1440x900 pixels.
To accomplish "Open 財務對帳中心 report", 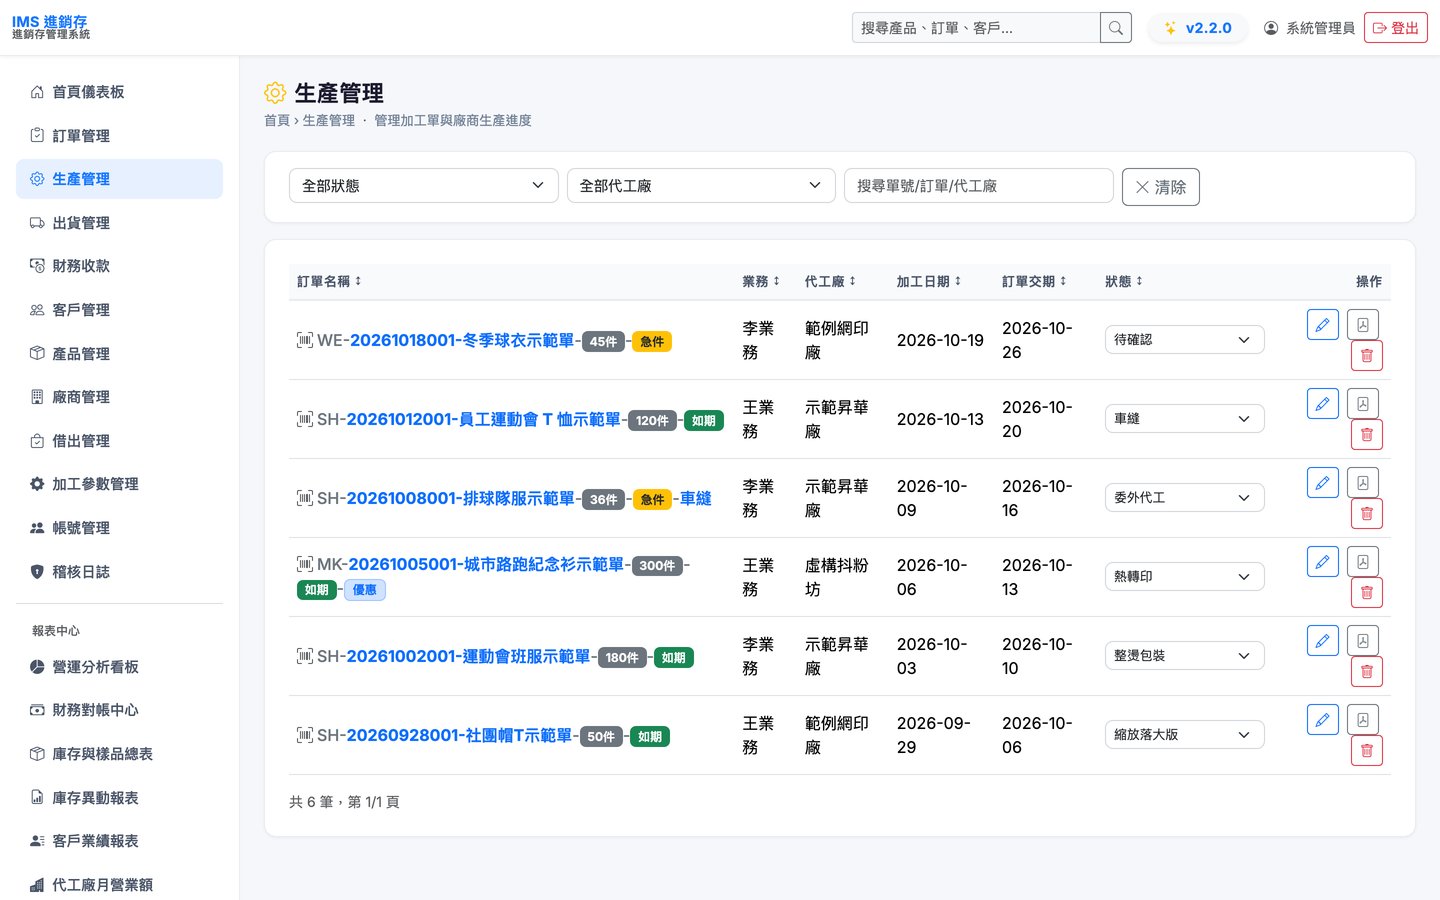I will pyautogui.click(x=119, y=710).
